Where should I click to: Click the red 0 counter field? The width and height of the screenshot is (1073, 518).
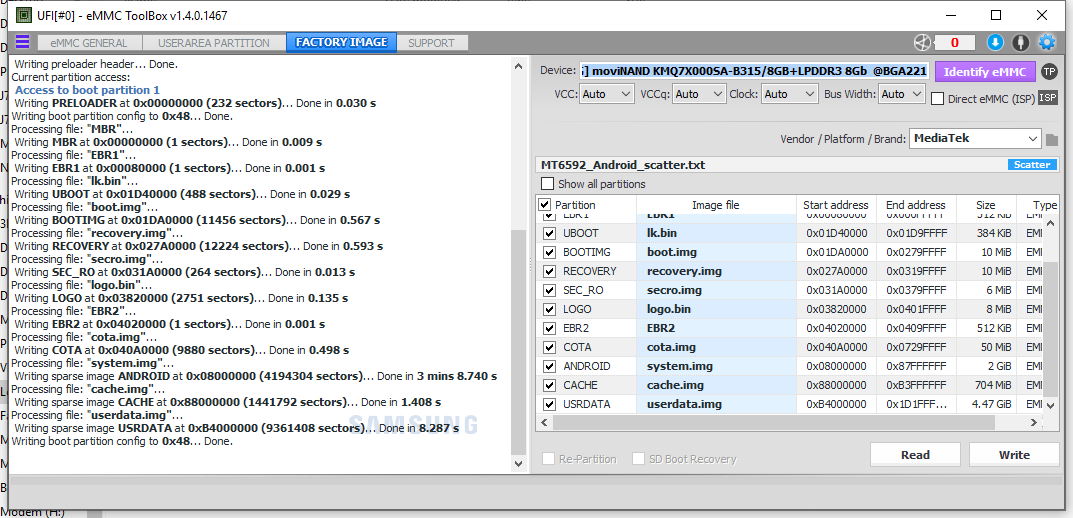955,42
